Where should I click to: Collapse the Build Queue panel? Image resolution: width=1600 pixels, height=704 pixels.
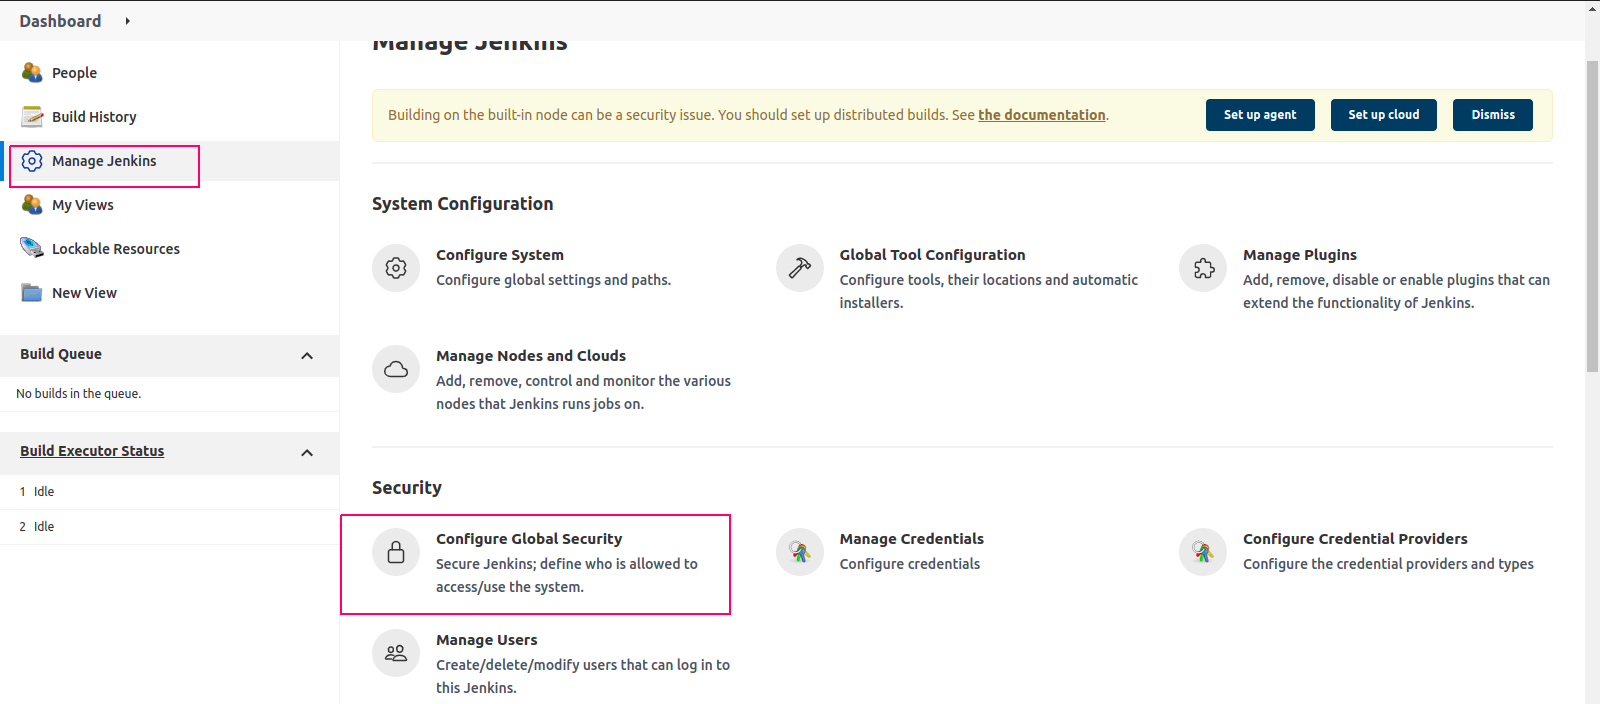click(307, 356)
